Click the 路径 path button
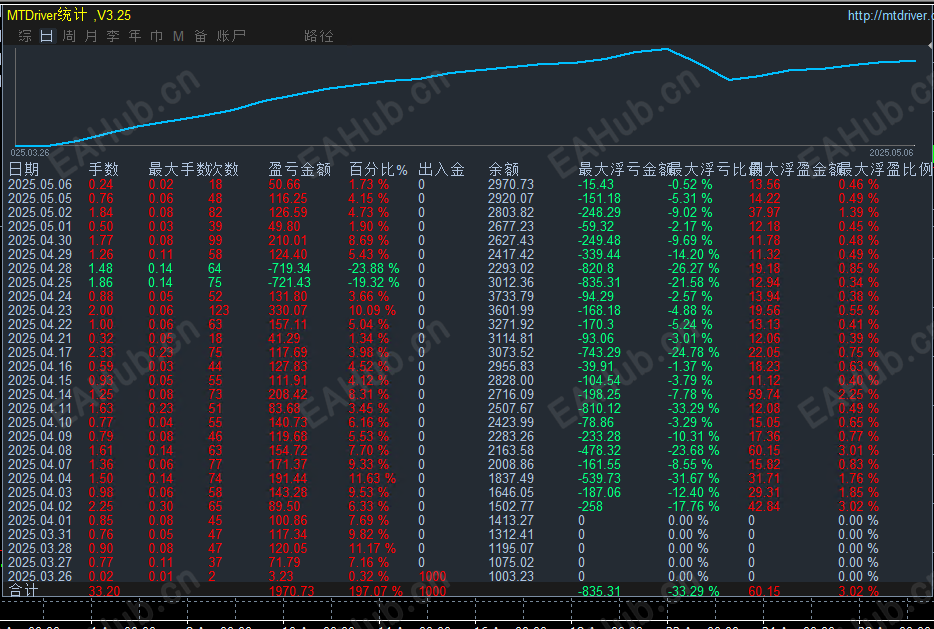 click(319, 36)
